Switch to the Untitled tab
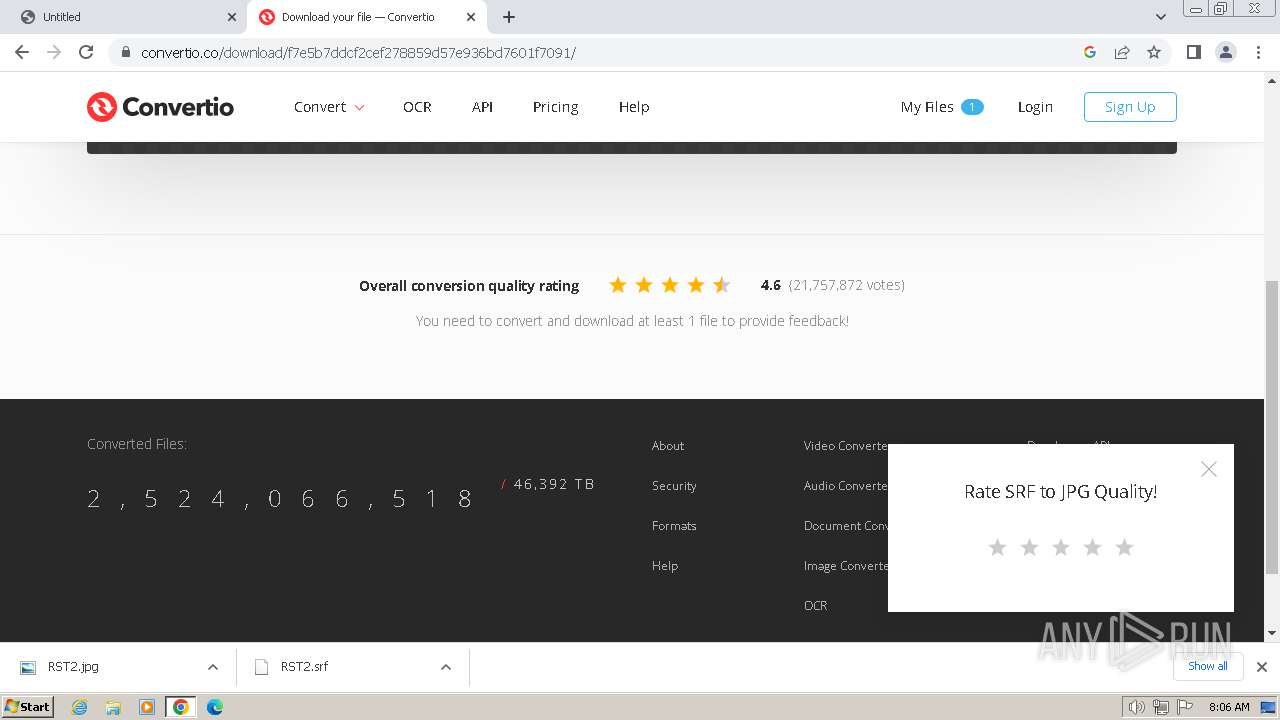 (x=125, y=17)
